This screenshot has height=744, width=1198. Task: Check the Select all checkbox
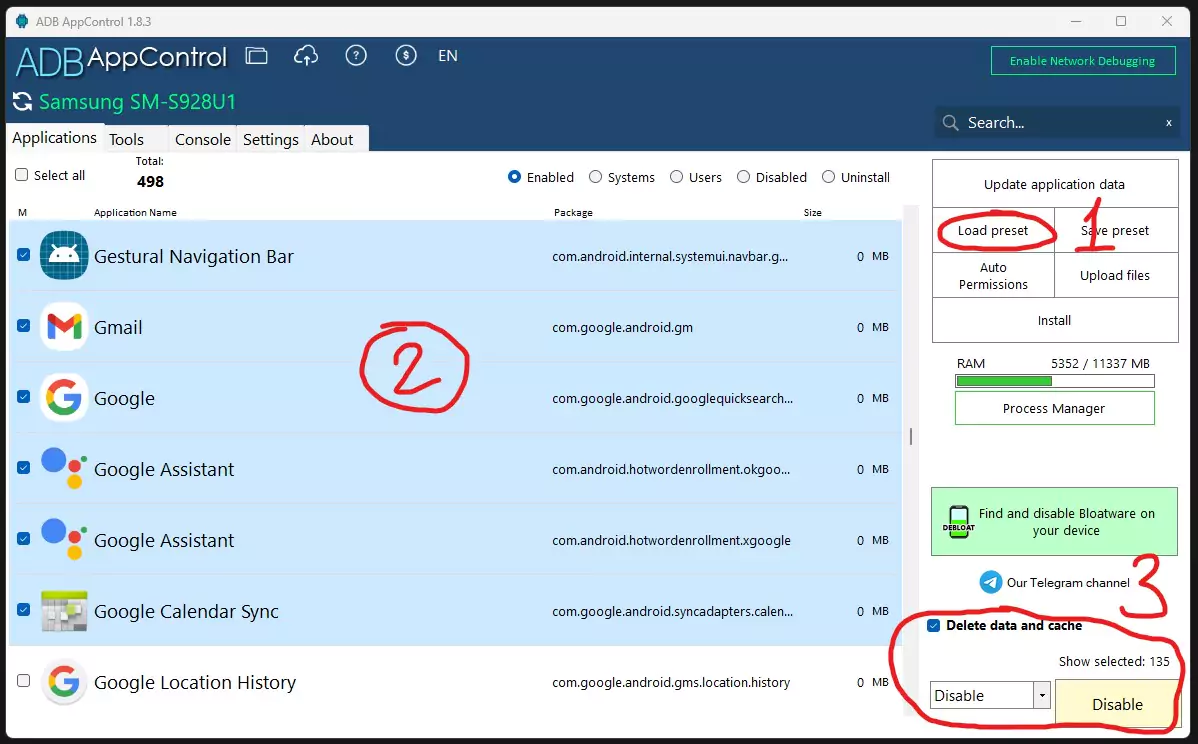click(21, 175)
